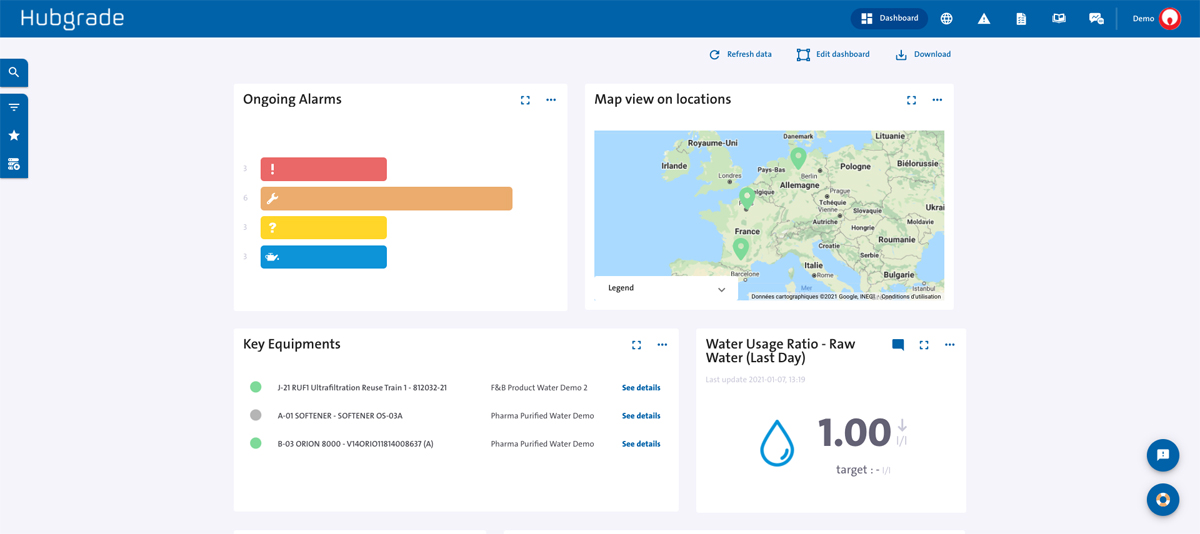Viewport: 1200px width, 534px height.
Task: Open favorites star in sidebar
Action: 14,136
